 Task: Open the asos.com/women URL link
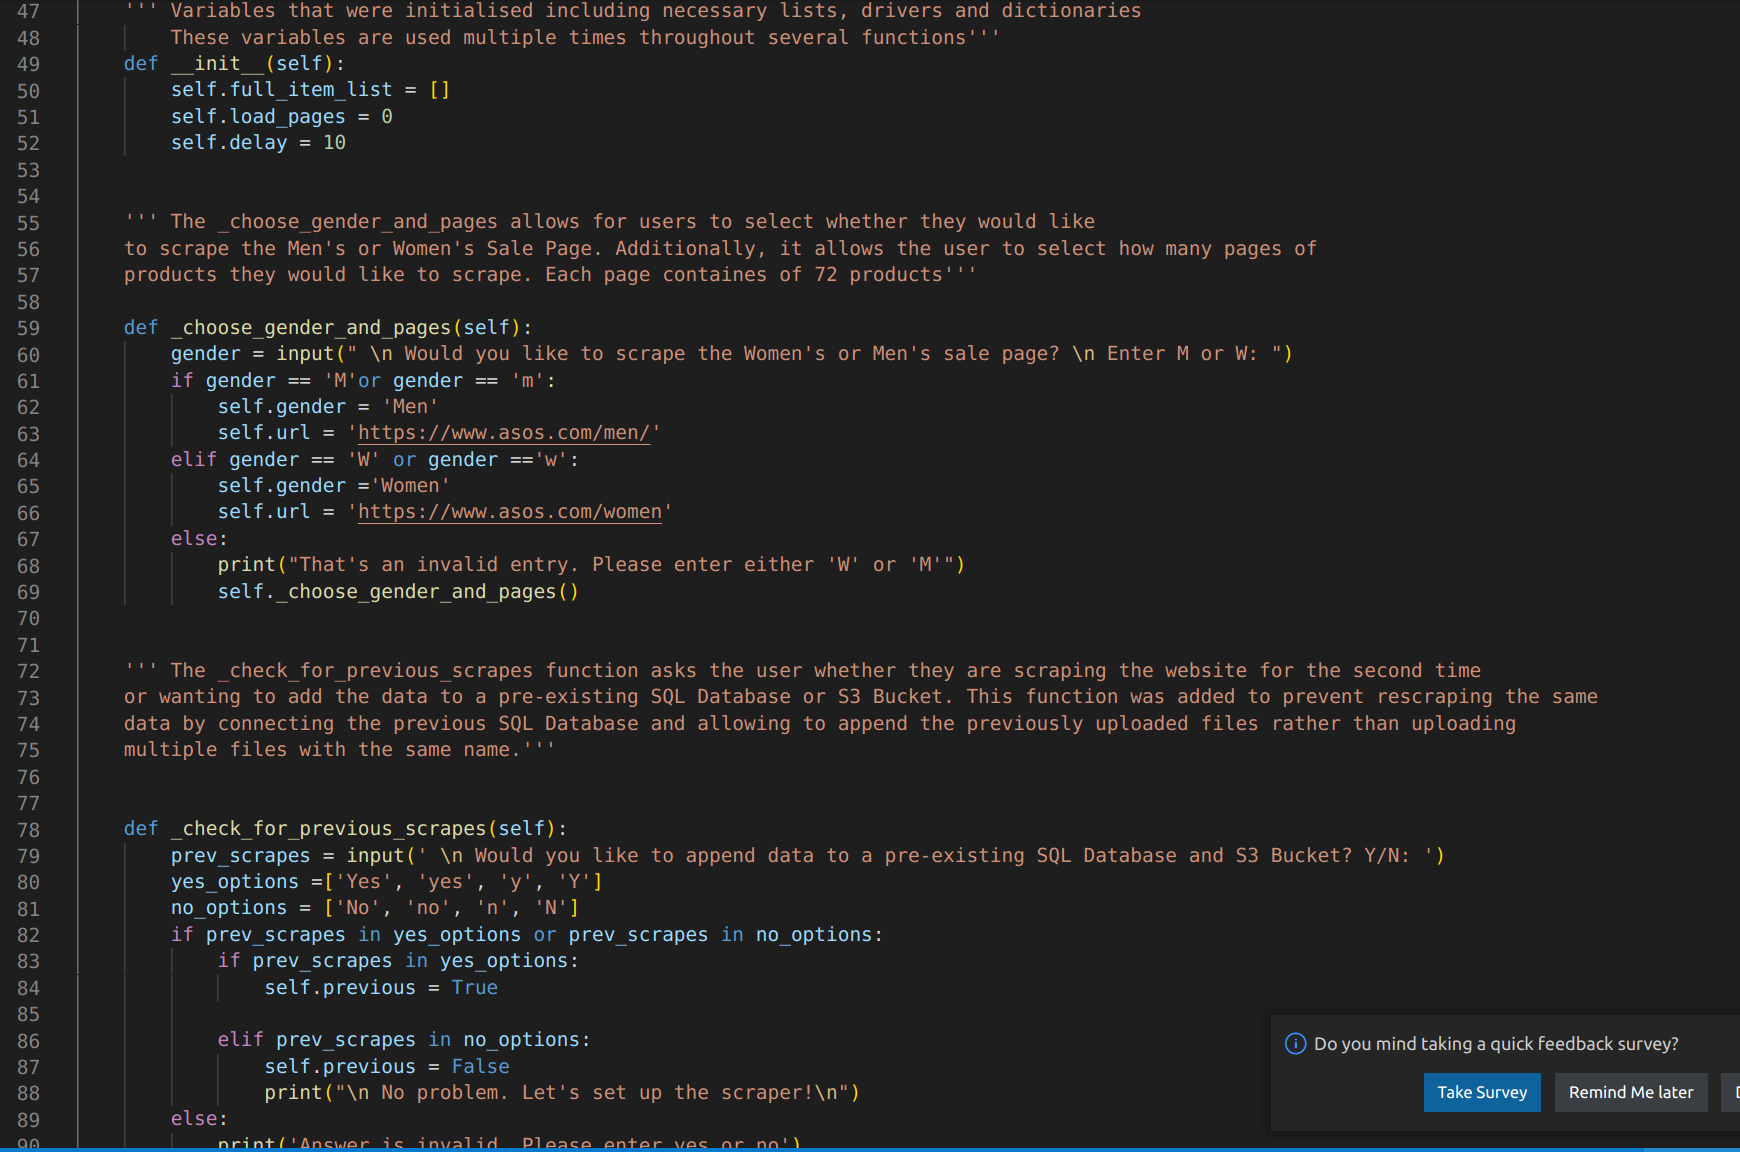pos(510,511)
